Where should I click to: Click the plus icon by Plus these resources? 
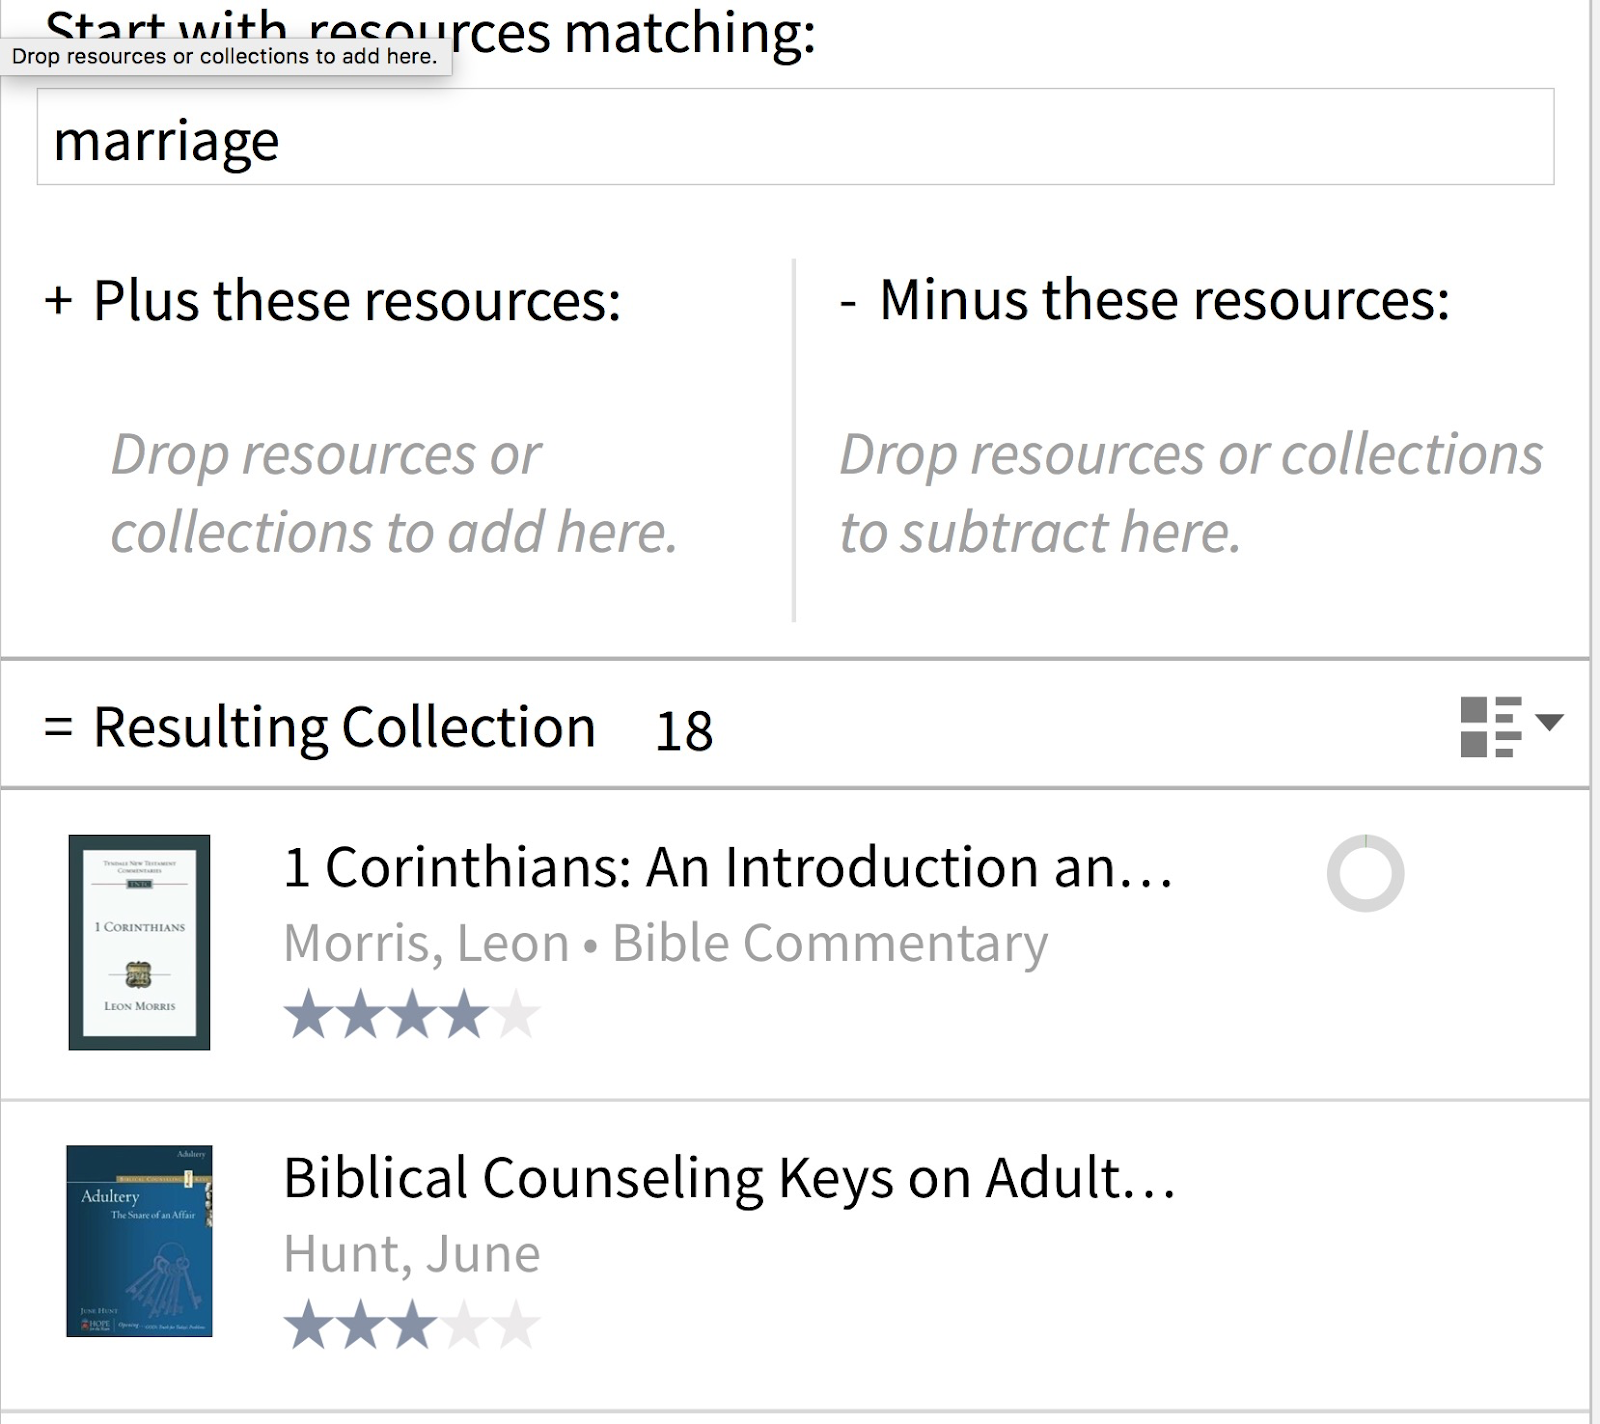coord(59,301)
